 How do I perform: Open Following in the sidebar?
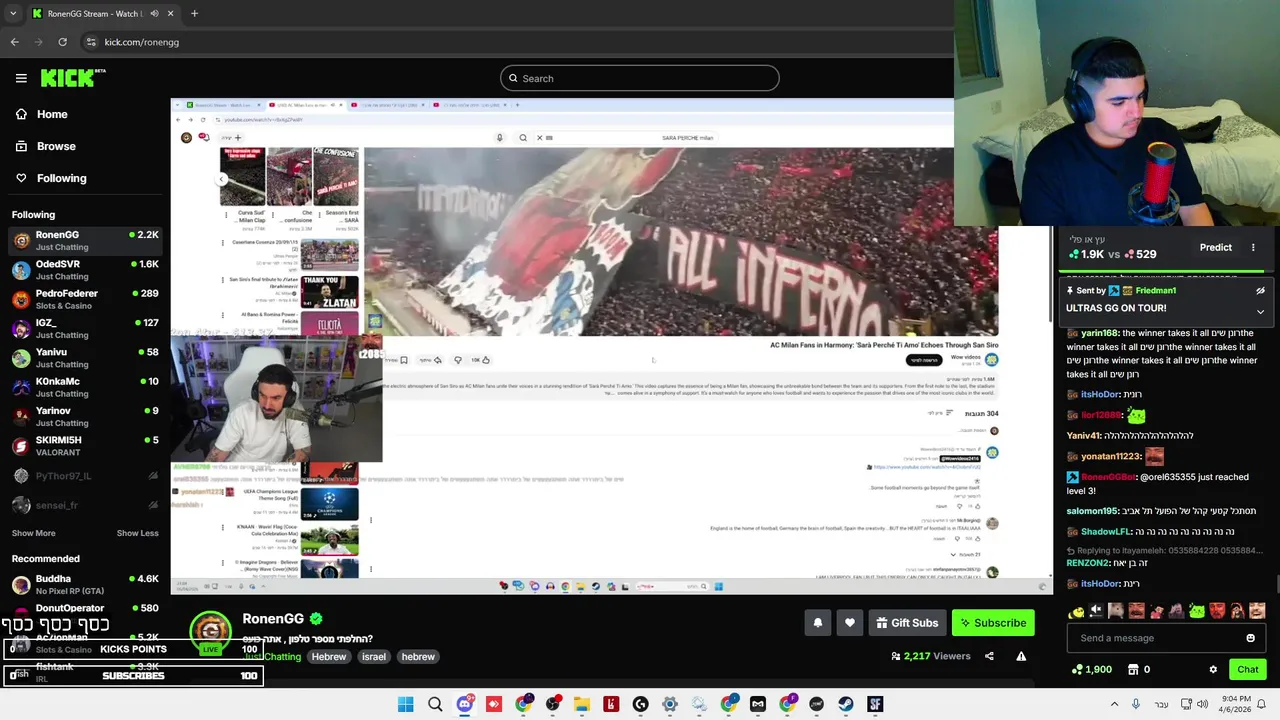(x=50, y=178)
